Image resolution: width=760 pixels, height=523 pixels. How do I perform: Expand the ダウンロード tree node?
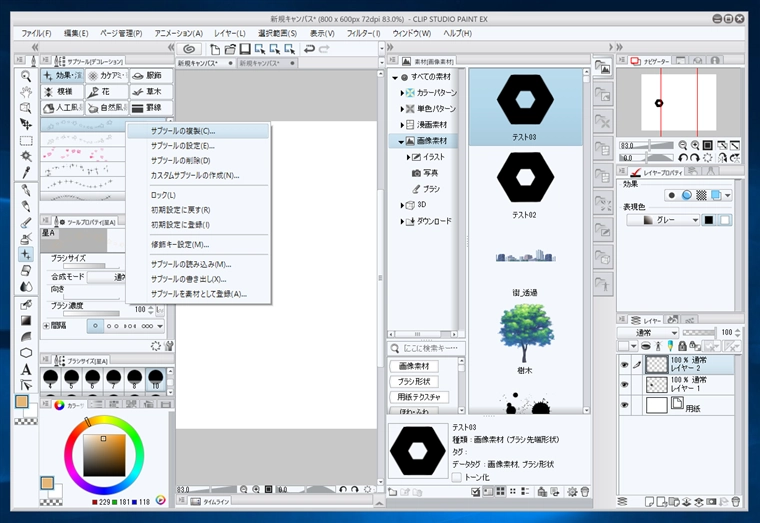402,221
